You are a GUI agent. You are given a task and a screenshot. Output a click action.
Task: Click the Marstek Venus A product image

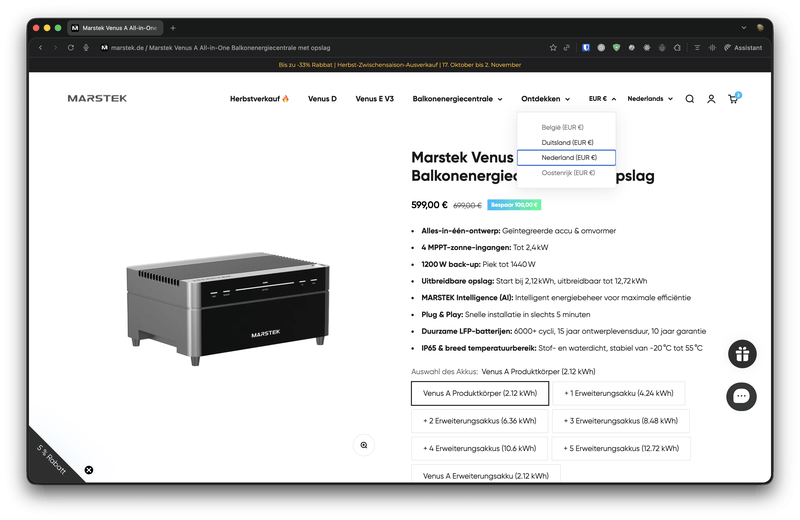click(228, 308)
